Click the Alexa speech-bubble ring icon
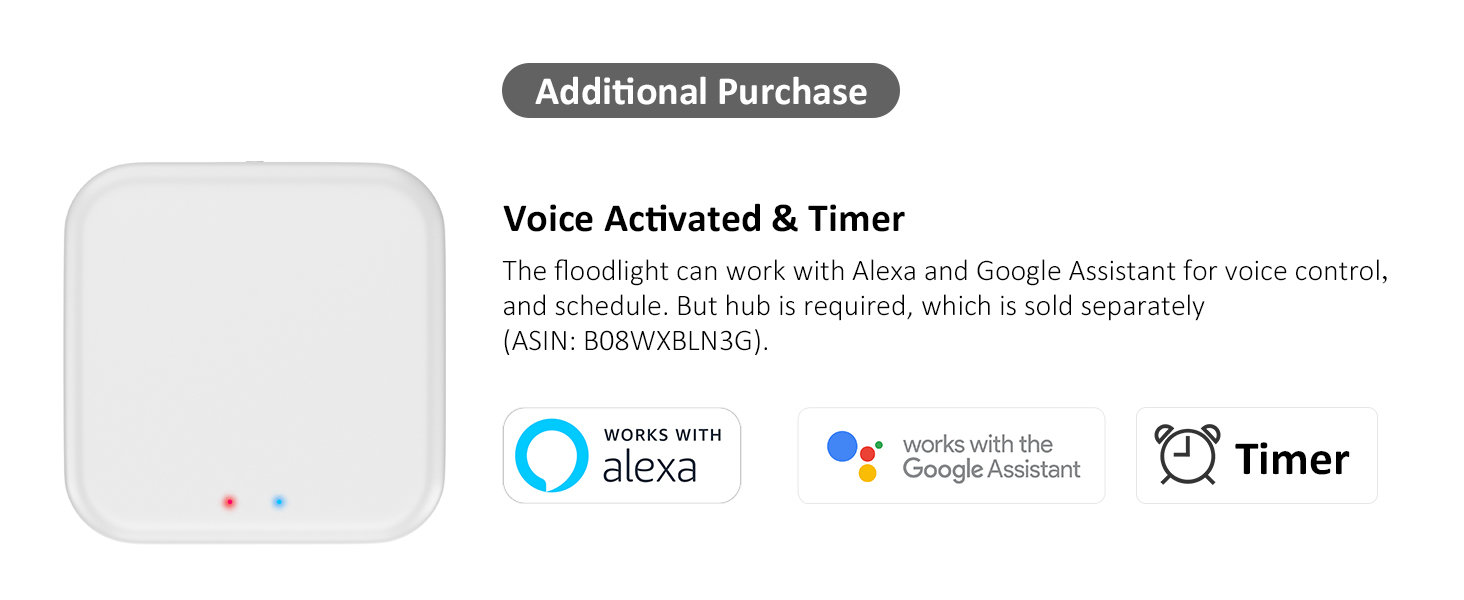Viewport: 1464px width, 600px height. 551,455
